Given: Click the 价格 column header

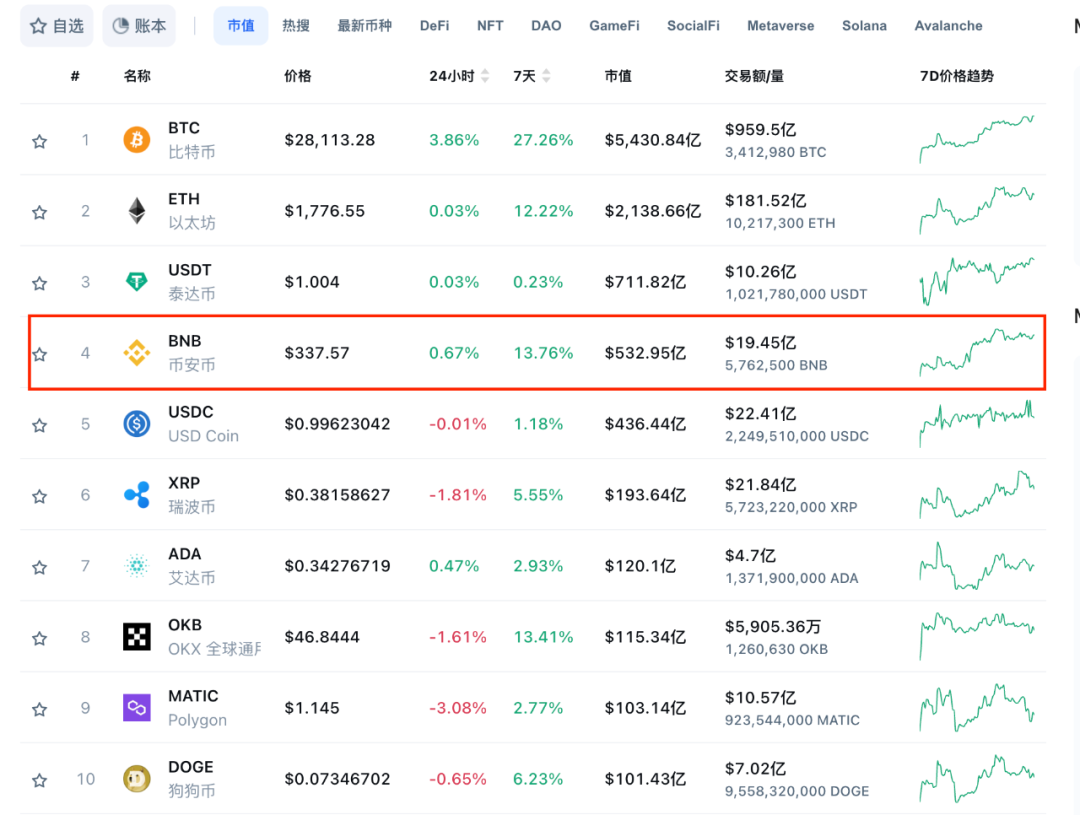Looking at the screenshot, I should [298, 76].
